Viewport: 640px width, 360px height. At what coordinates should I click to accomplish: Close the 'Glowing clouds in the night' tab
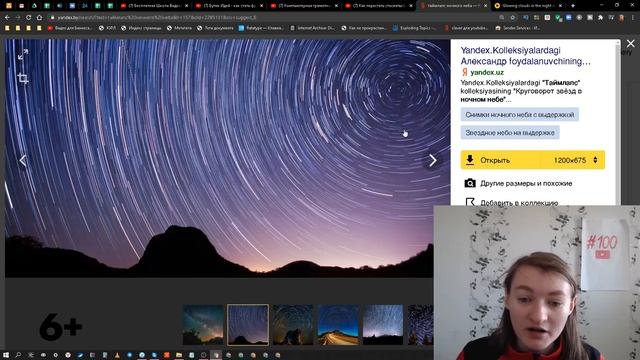[560, 6]
